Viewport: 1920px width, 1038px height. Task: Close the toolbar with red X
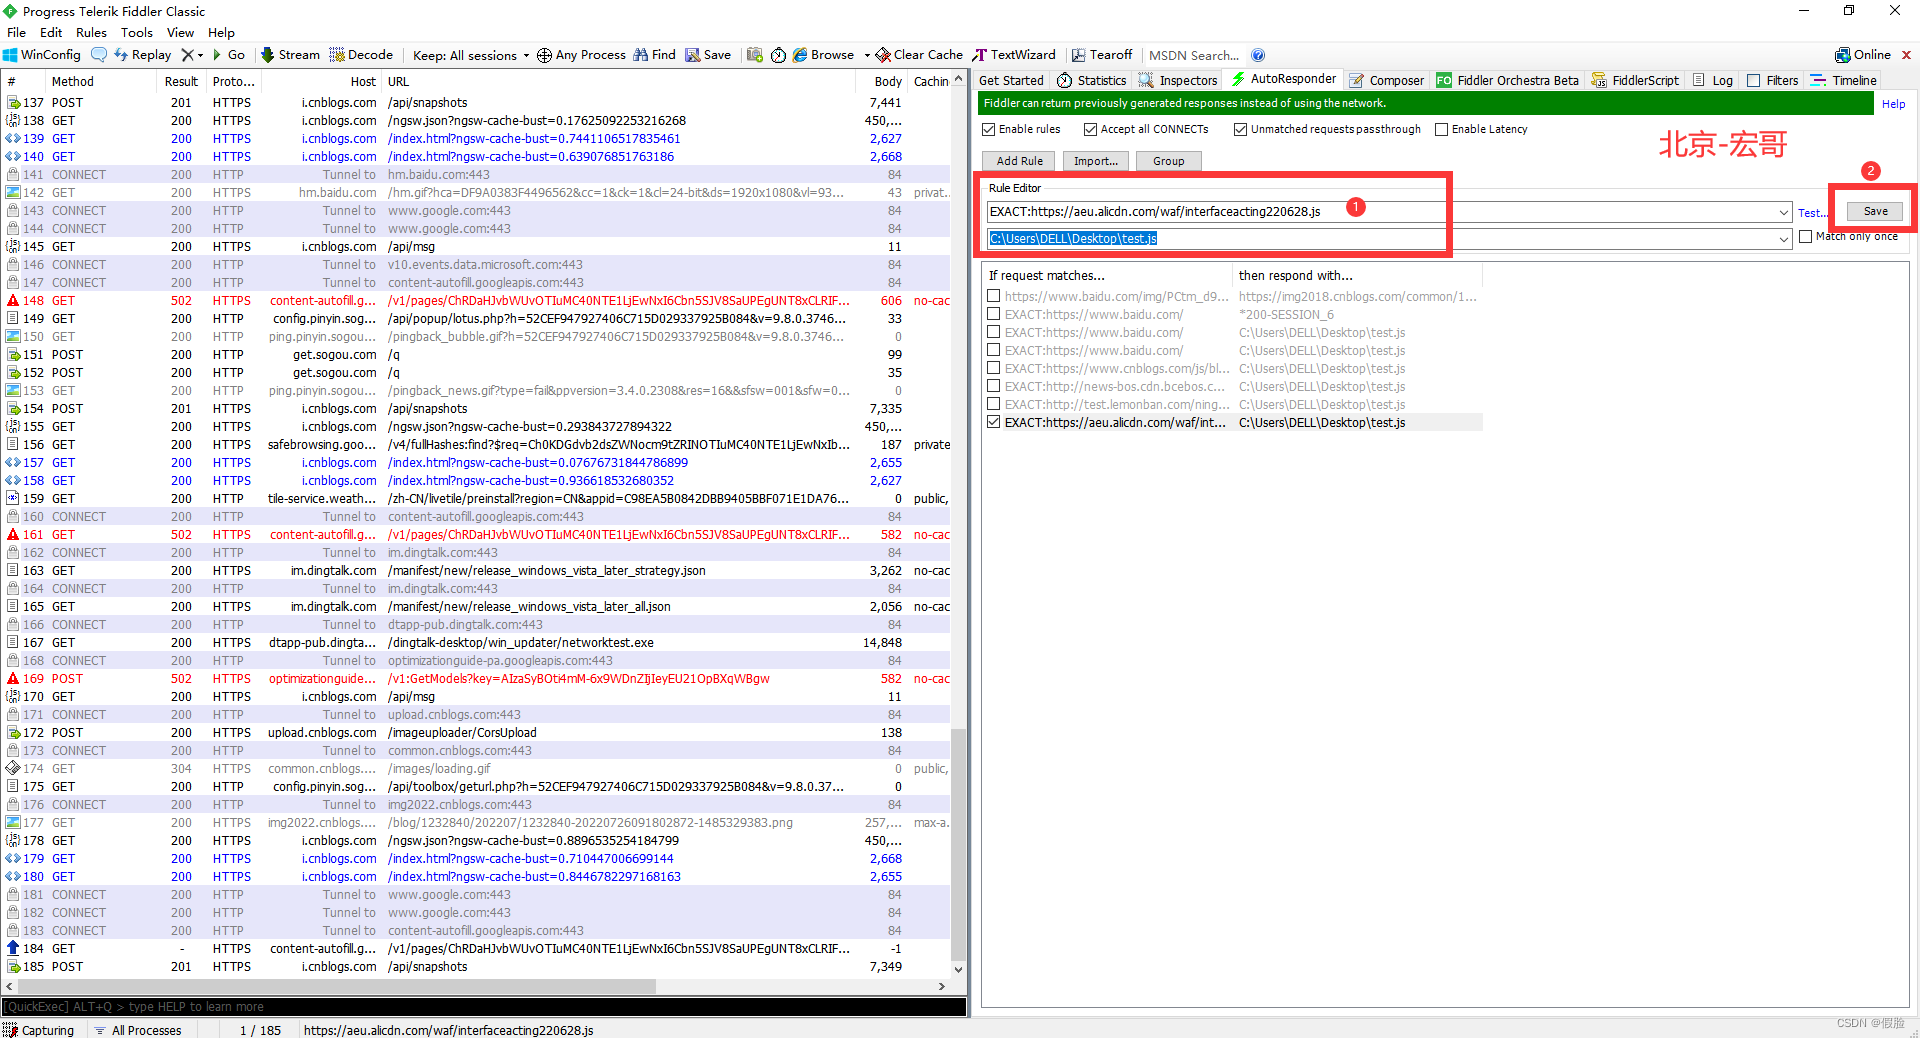point(1906,55)
